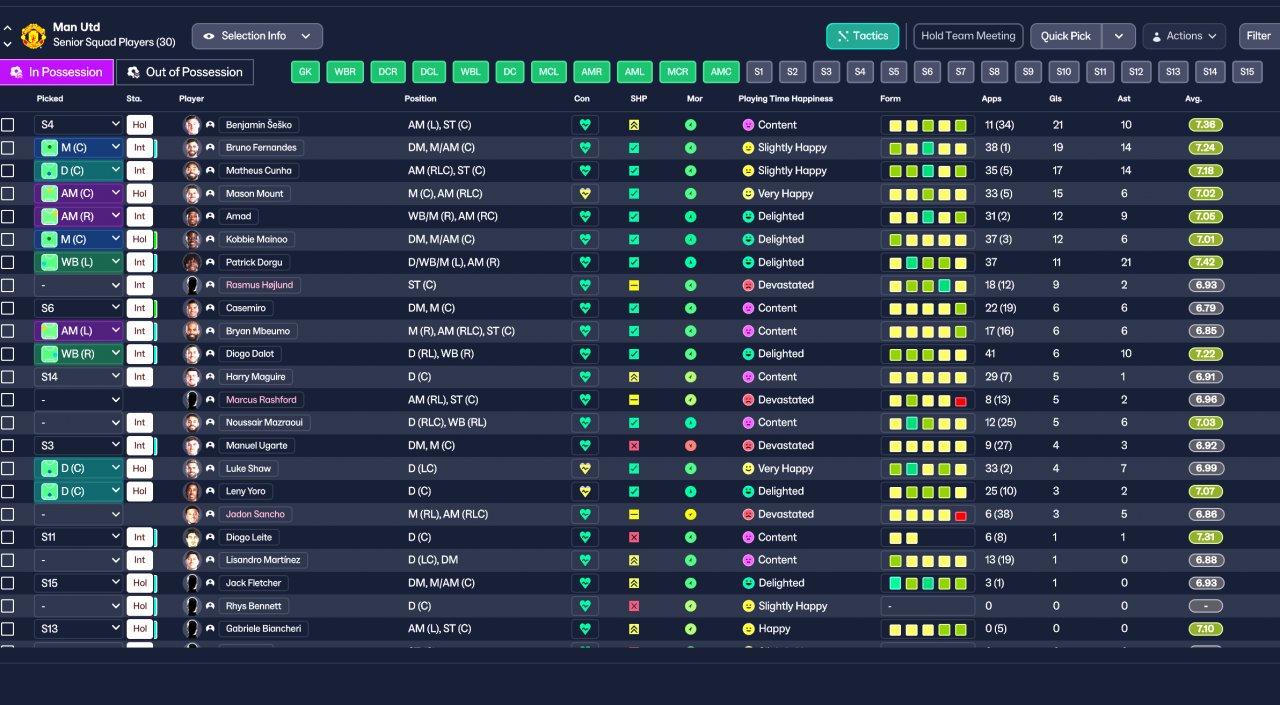
Task: Switch to the In Possession tab
Action: [57, 72]
